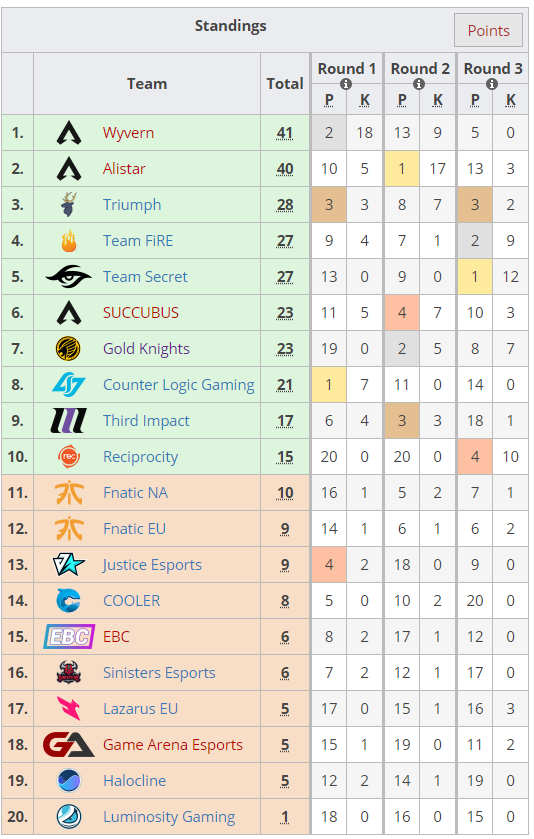534x839 pixels.
Task: Click the Round 2 info icon
Action: [419, 84]
